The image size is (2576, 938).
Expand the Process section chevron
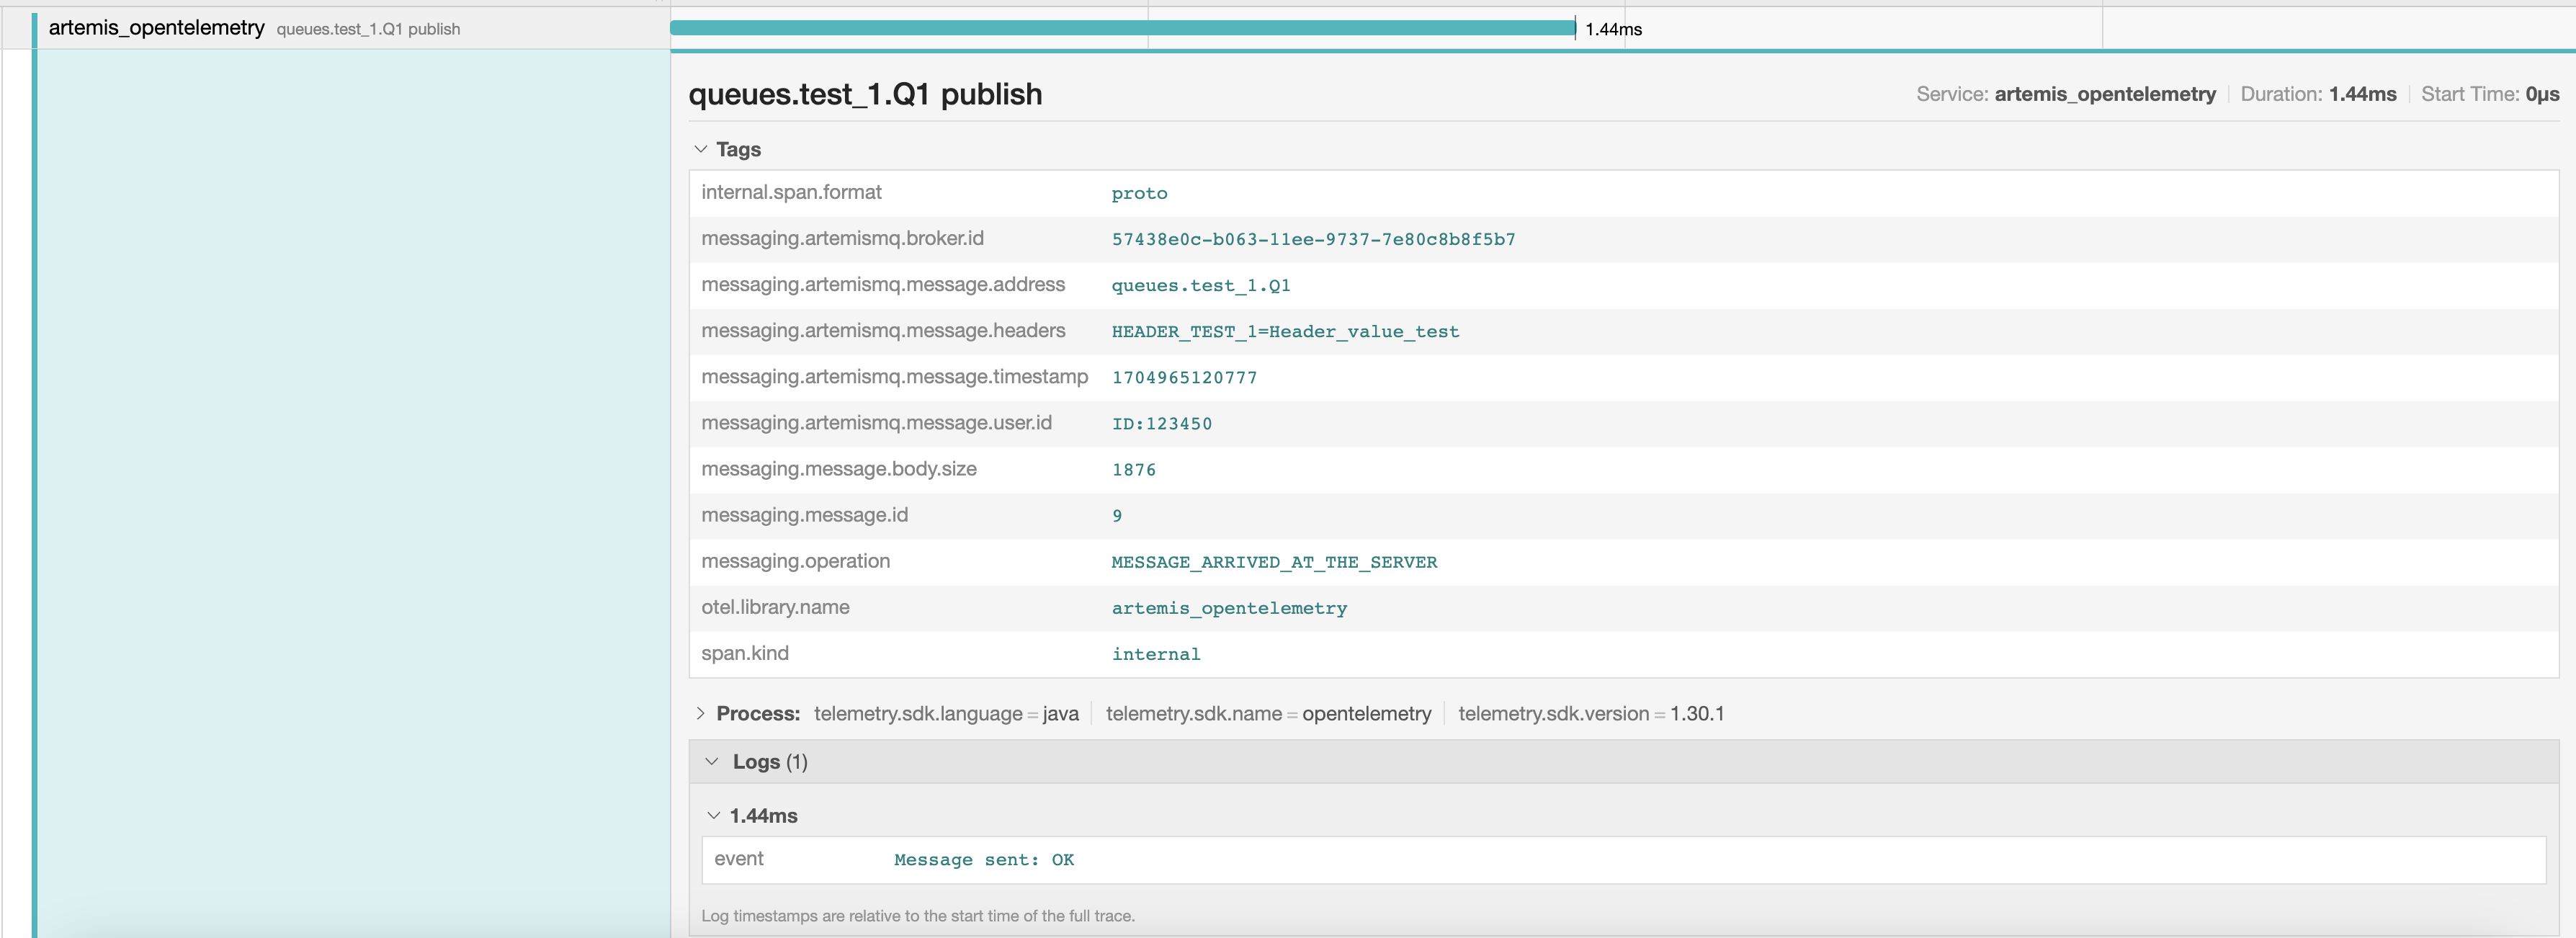coord(700,713)
